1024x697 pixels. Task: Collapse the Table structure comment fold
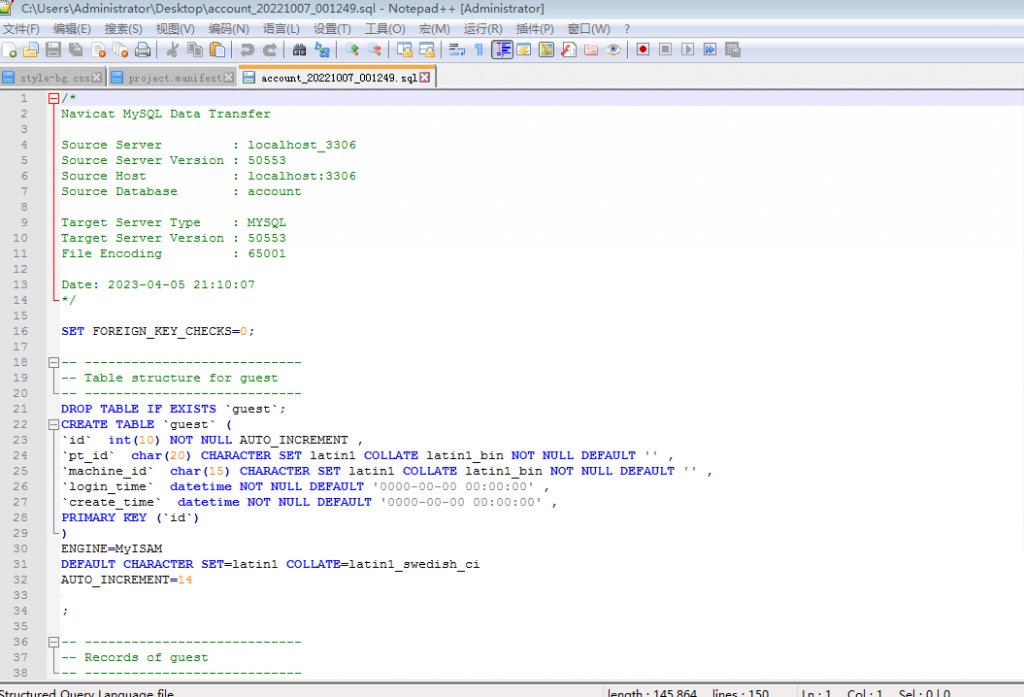point(51,362)
